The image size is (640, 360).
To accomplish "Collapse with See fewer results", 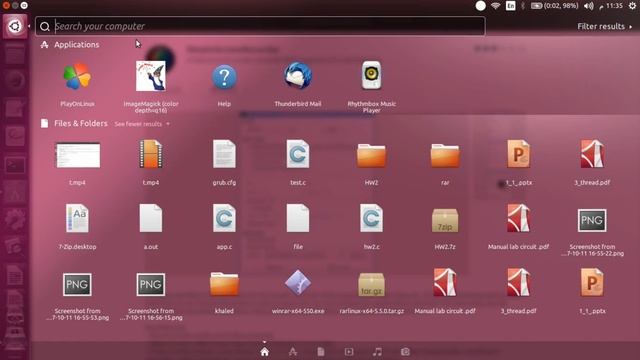I will point(142,124).
